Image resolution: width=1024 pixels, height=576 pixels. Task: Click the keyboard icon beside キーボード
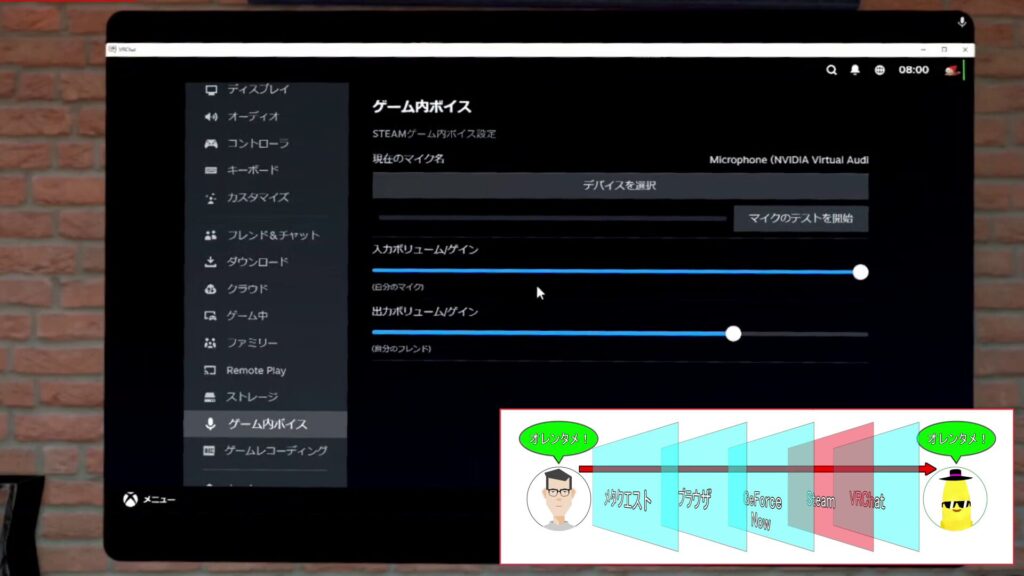point(211,170)
